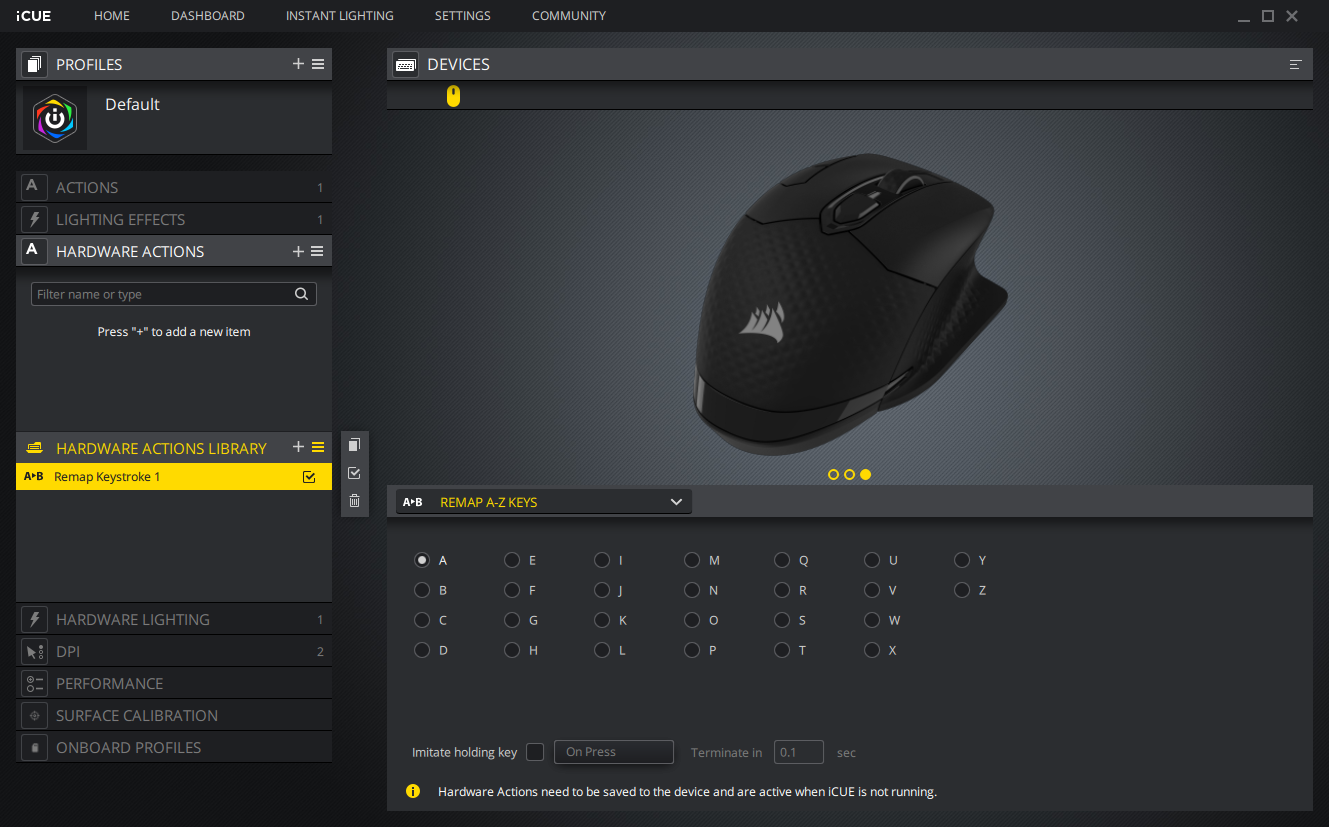Click the iCUE logo
The image size is (1329, 827).
click(x=33, y=16)
